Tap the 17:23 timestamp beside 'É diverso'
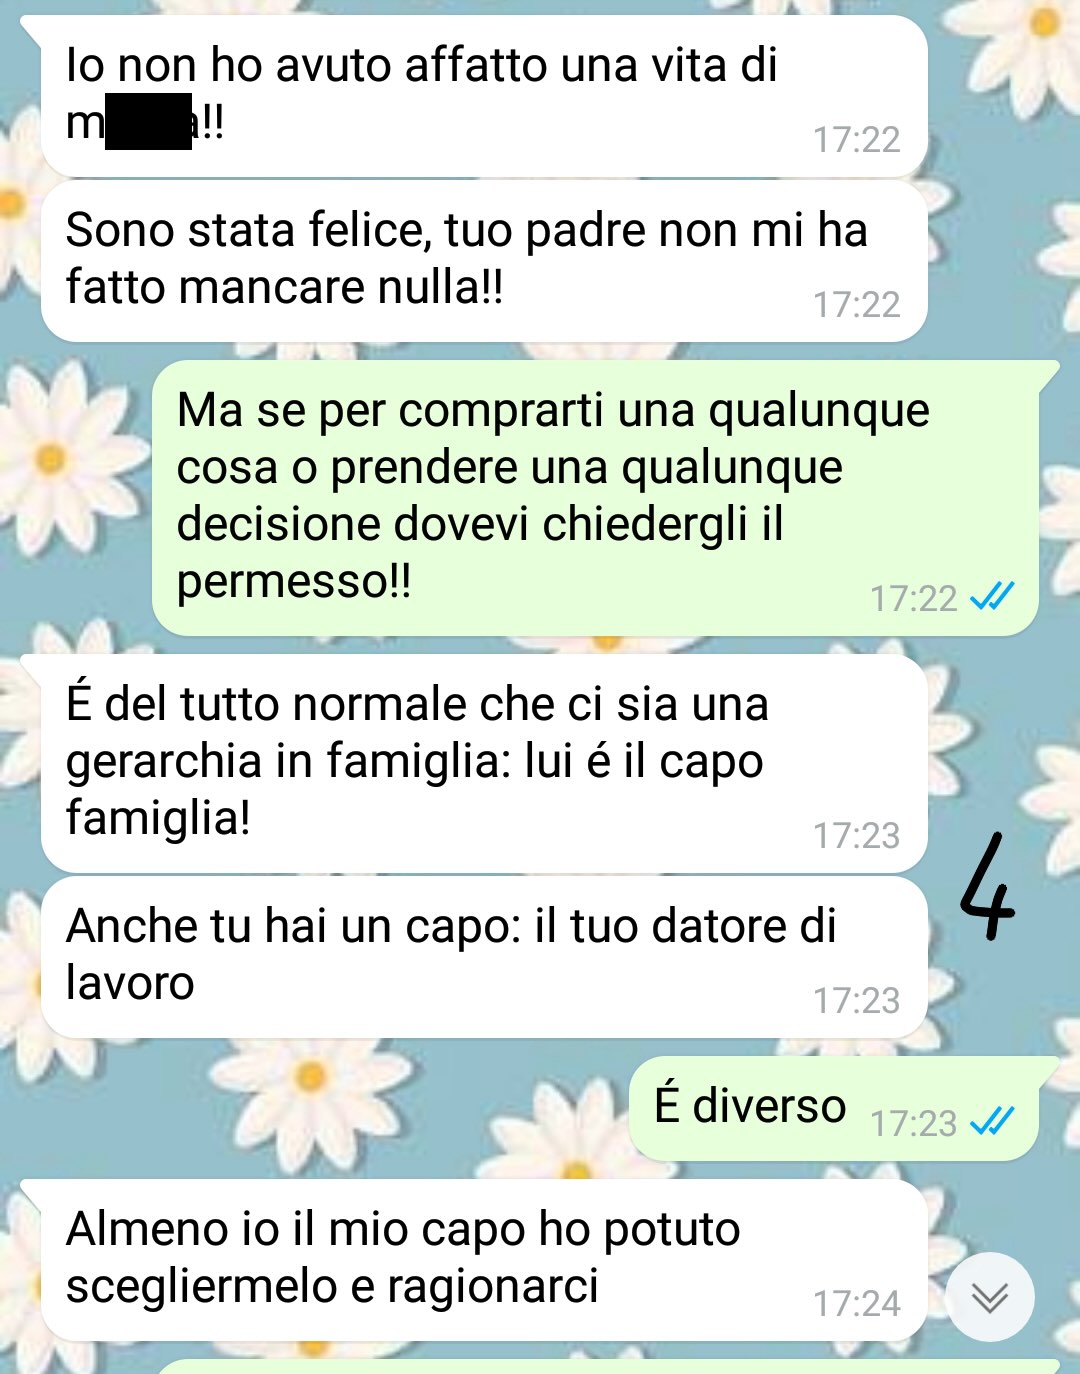The height and width of the screenshot is (1374, 1080). pos(913,1123)
